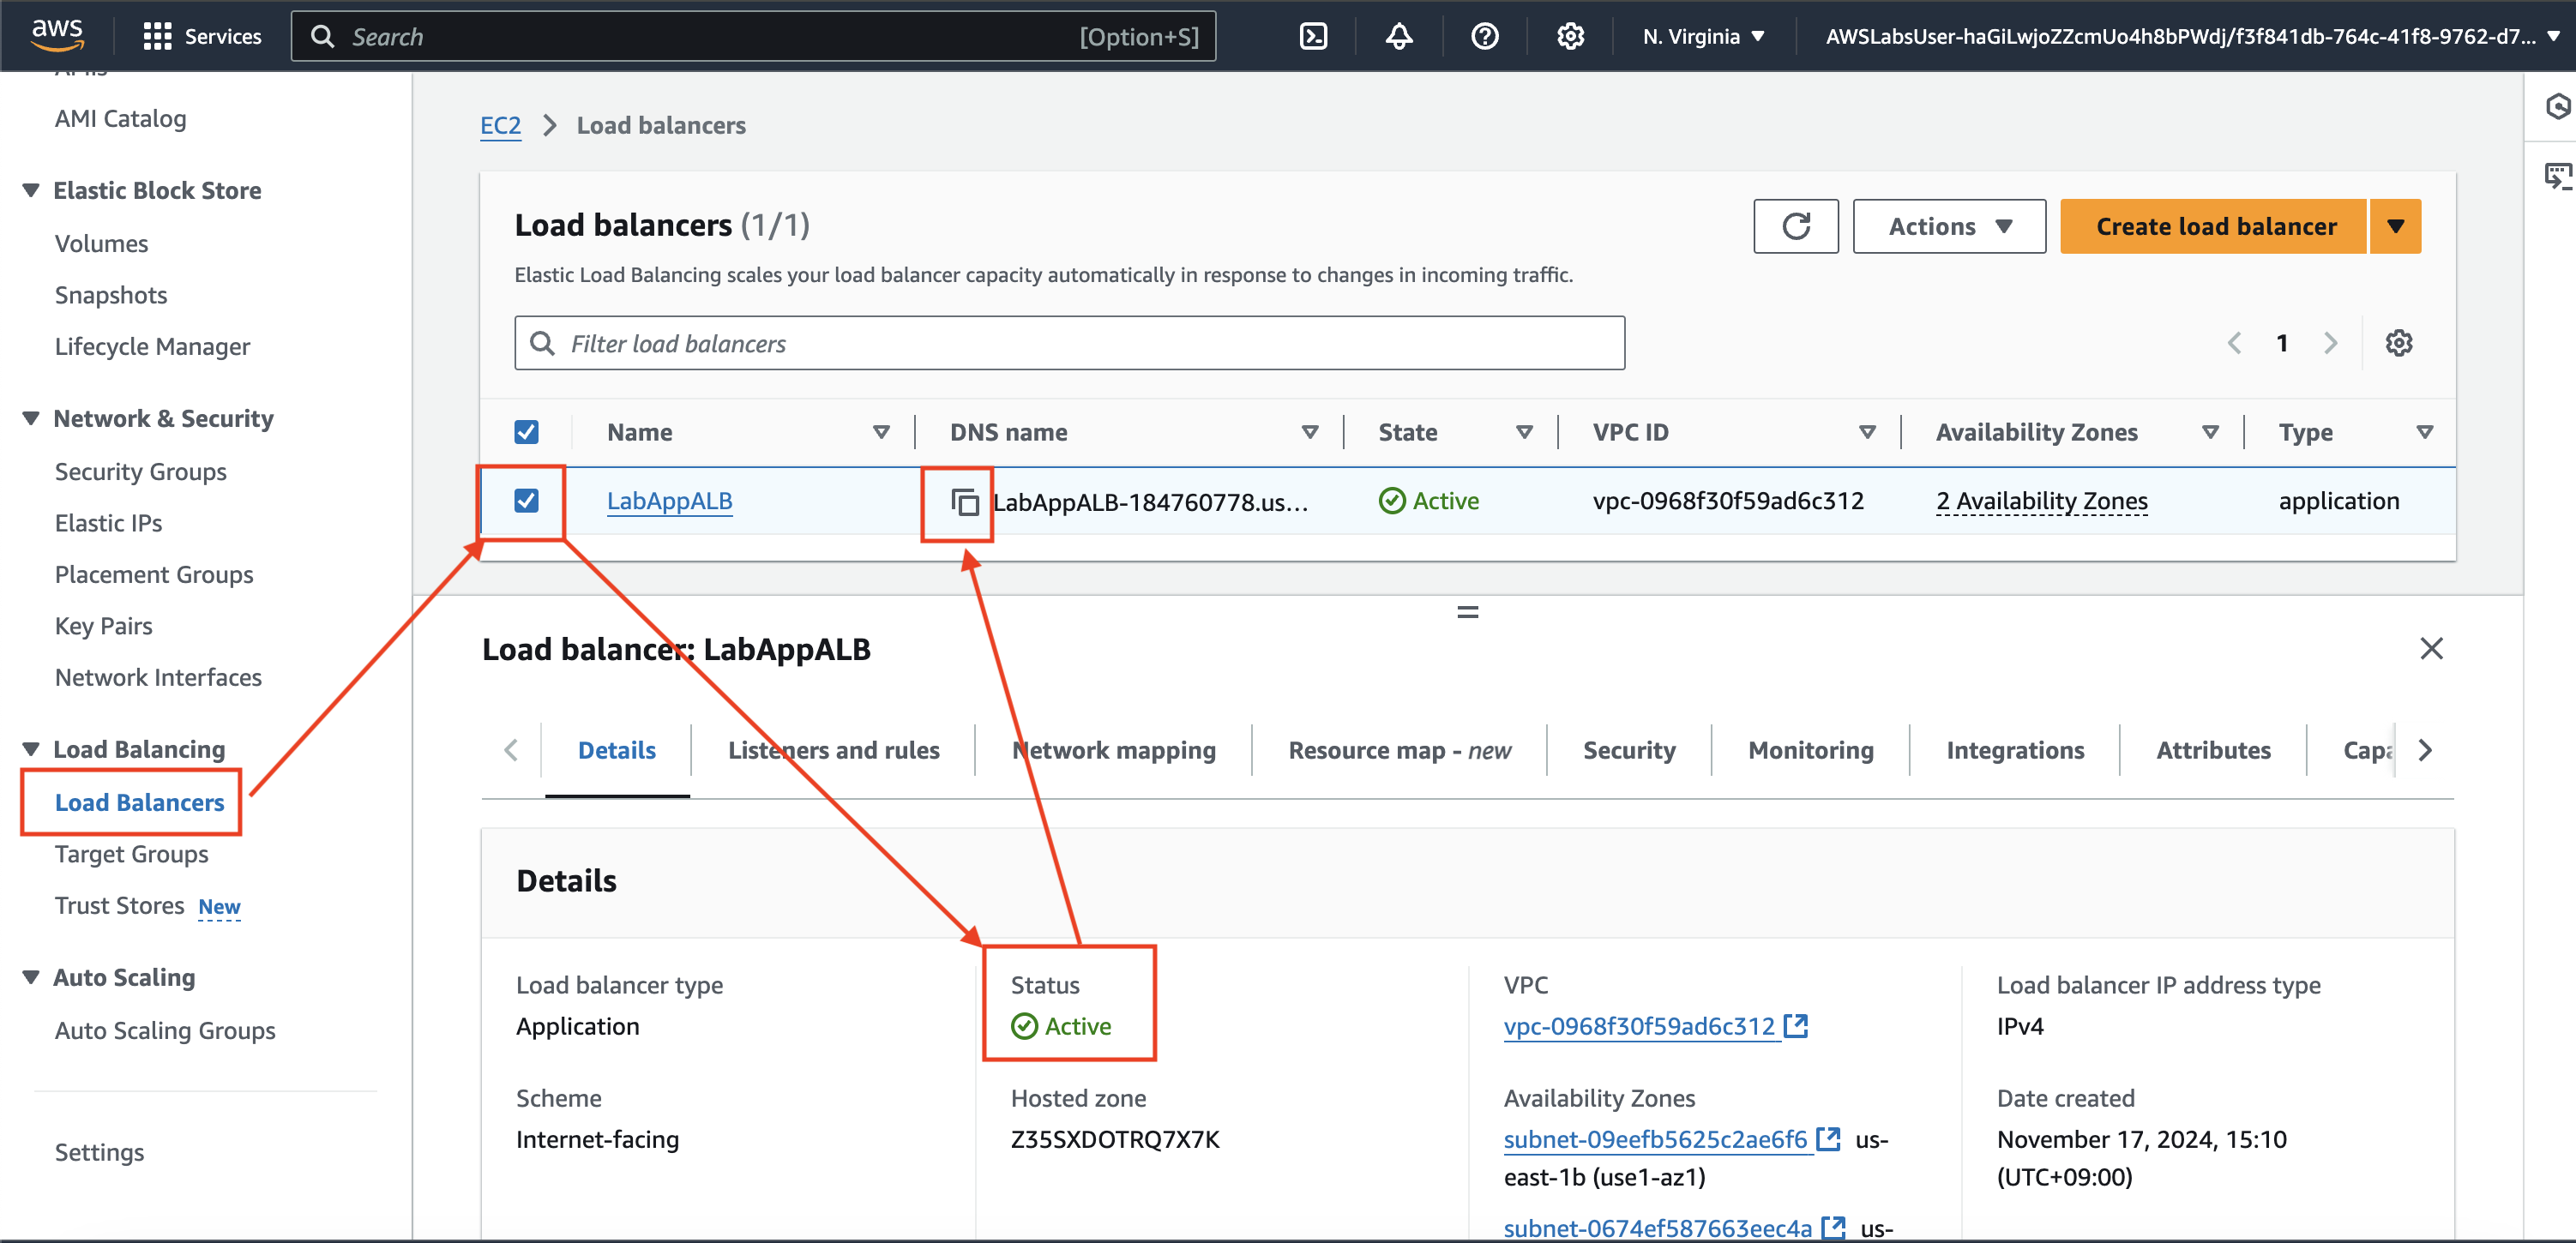The image size is (2576, 1243).
Task: Uncheck the LabAppALB row checkbox
Action: [x=526, y=500]
